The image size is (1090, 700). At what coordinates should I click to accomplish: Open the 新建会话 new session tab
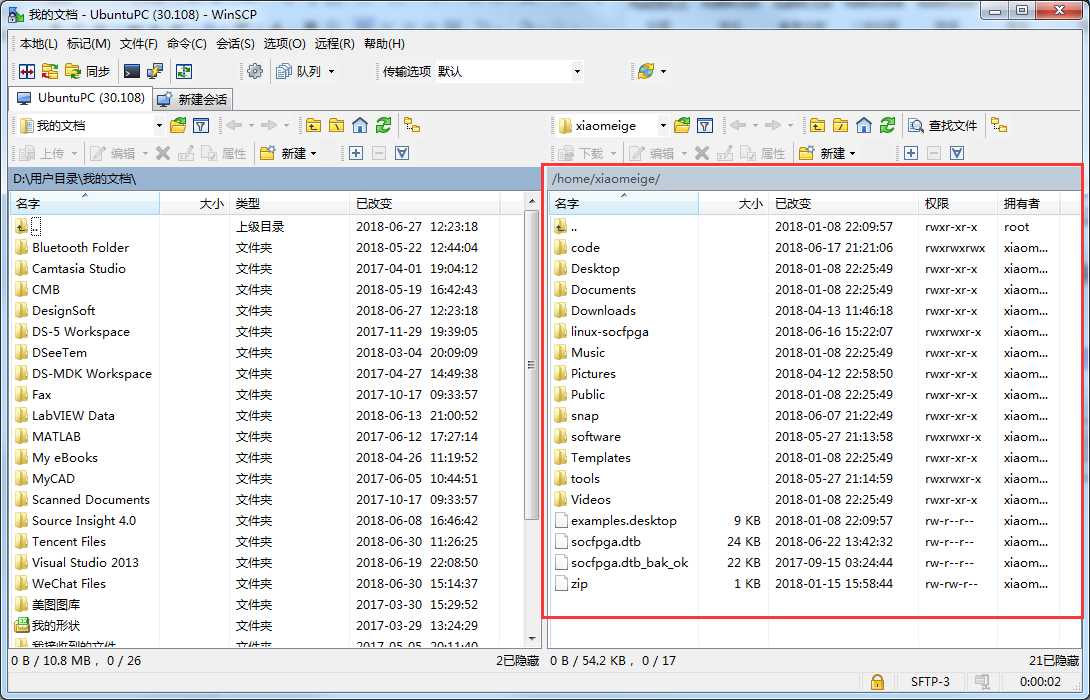tap(193, 99)
